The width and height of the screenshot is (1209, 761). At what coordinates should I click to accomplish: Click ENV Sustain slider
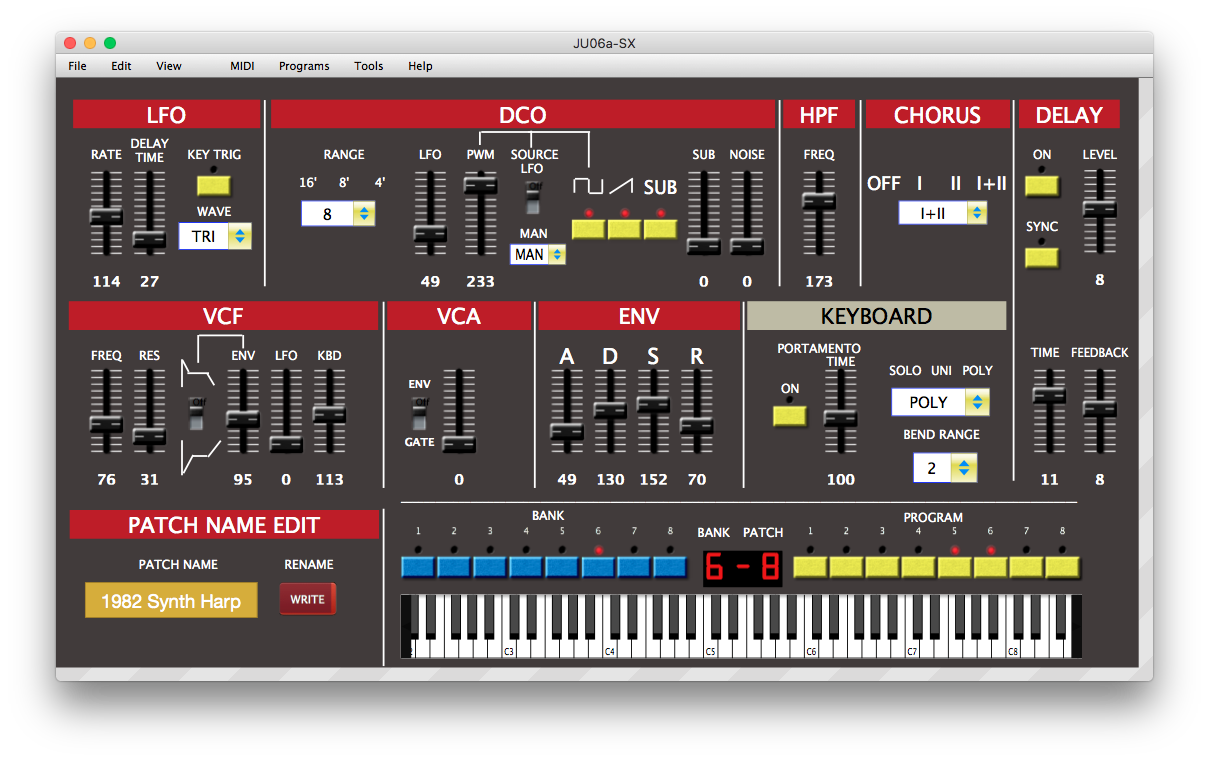tap(653, 411)
